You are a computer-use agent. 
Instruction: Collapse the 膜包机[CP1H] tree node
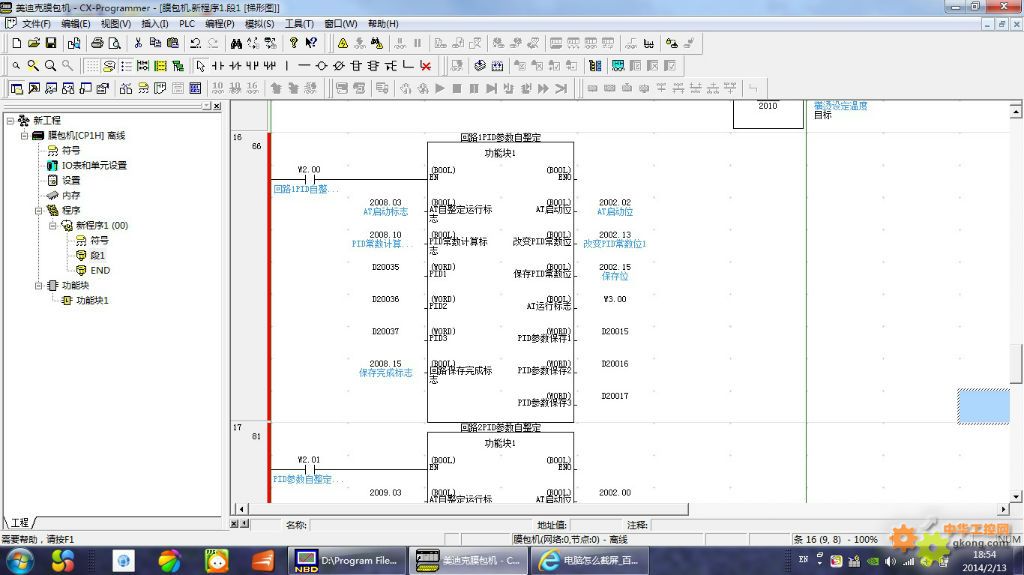[x=24, y=135]
